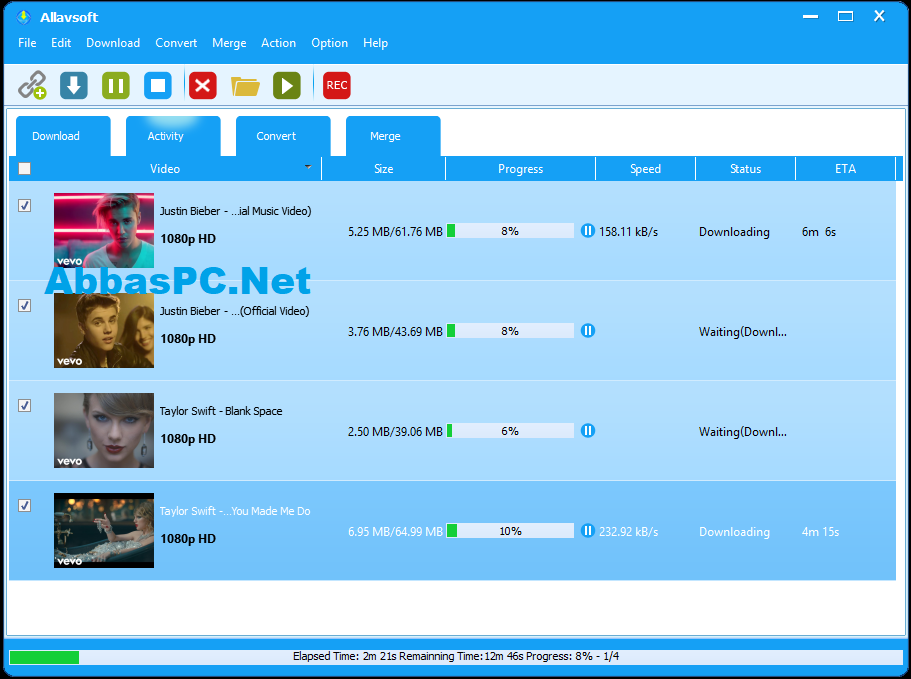Play video with the green play icon
Image resolution: width=911 pixels, height=679 pixels.
coord(287,85)
